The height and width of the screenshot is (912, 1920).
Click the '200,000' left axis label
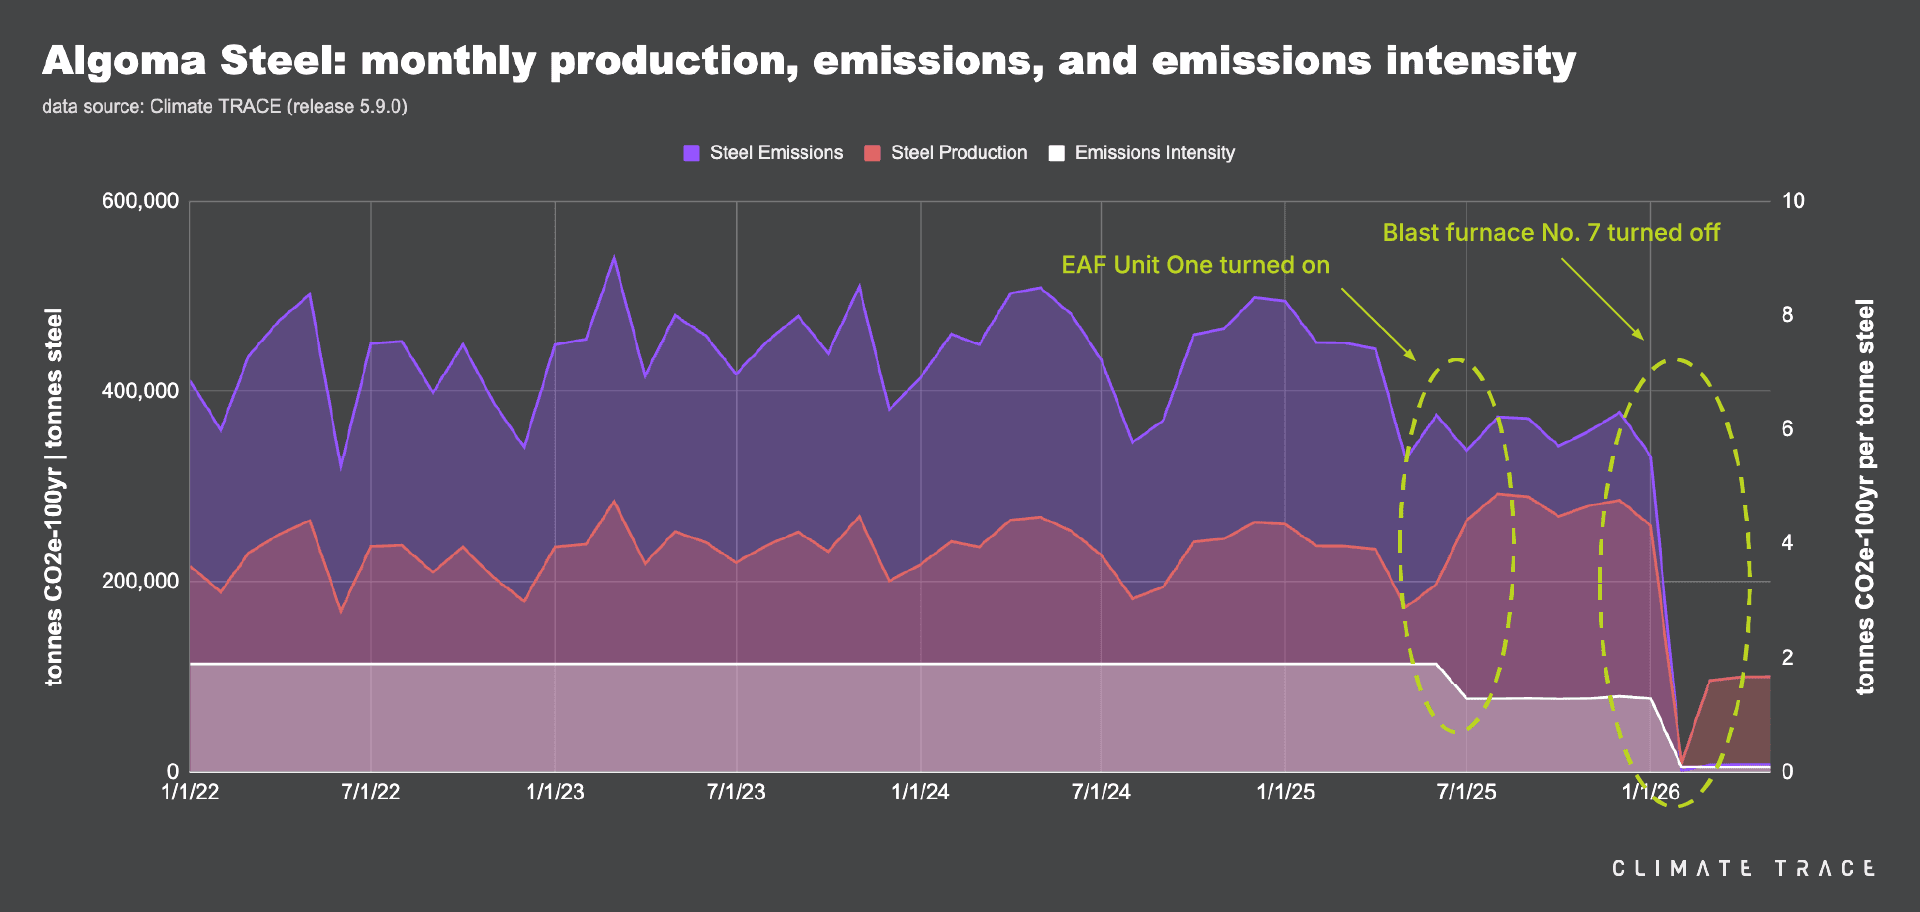tap(141, 581)
